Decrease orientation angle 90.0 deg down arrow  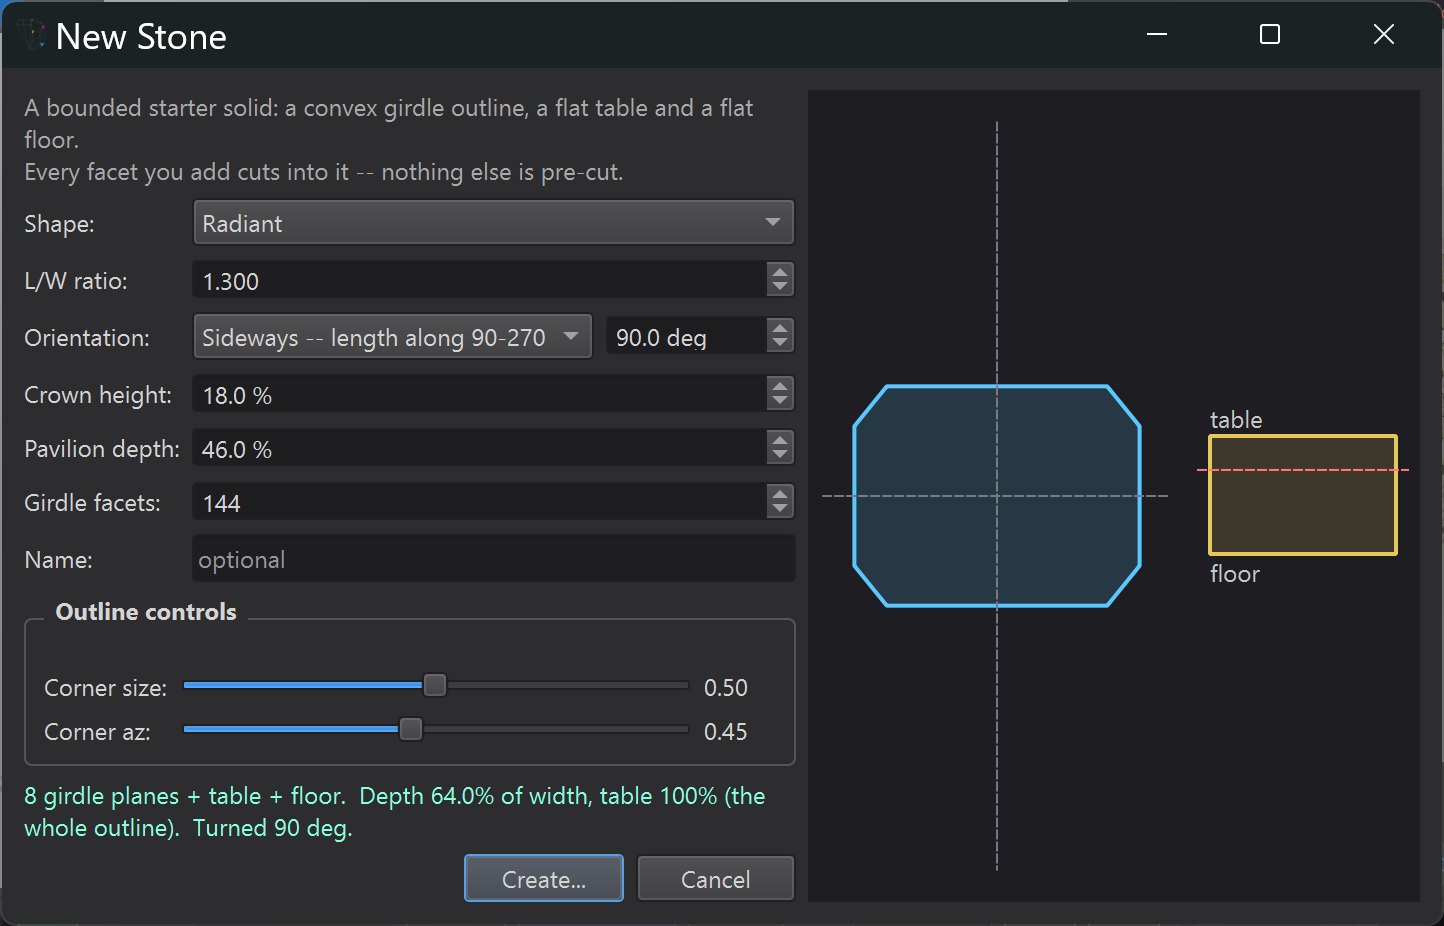point(780,345)
